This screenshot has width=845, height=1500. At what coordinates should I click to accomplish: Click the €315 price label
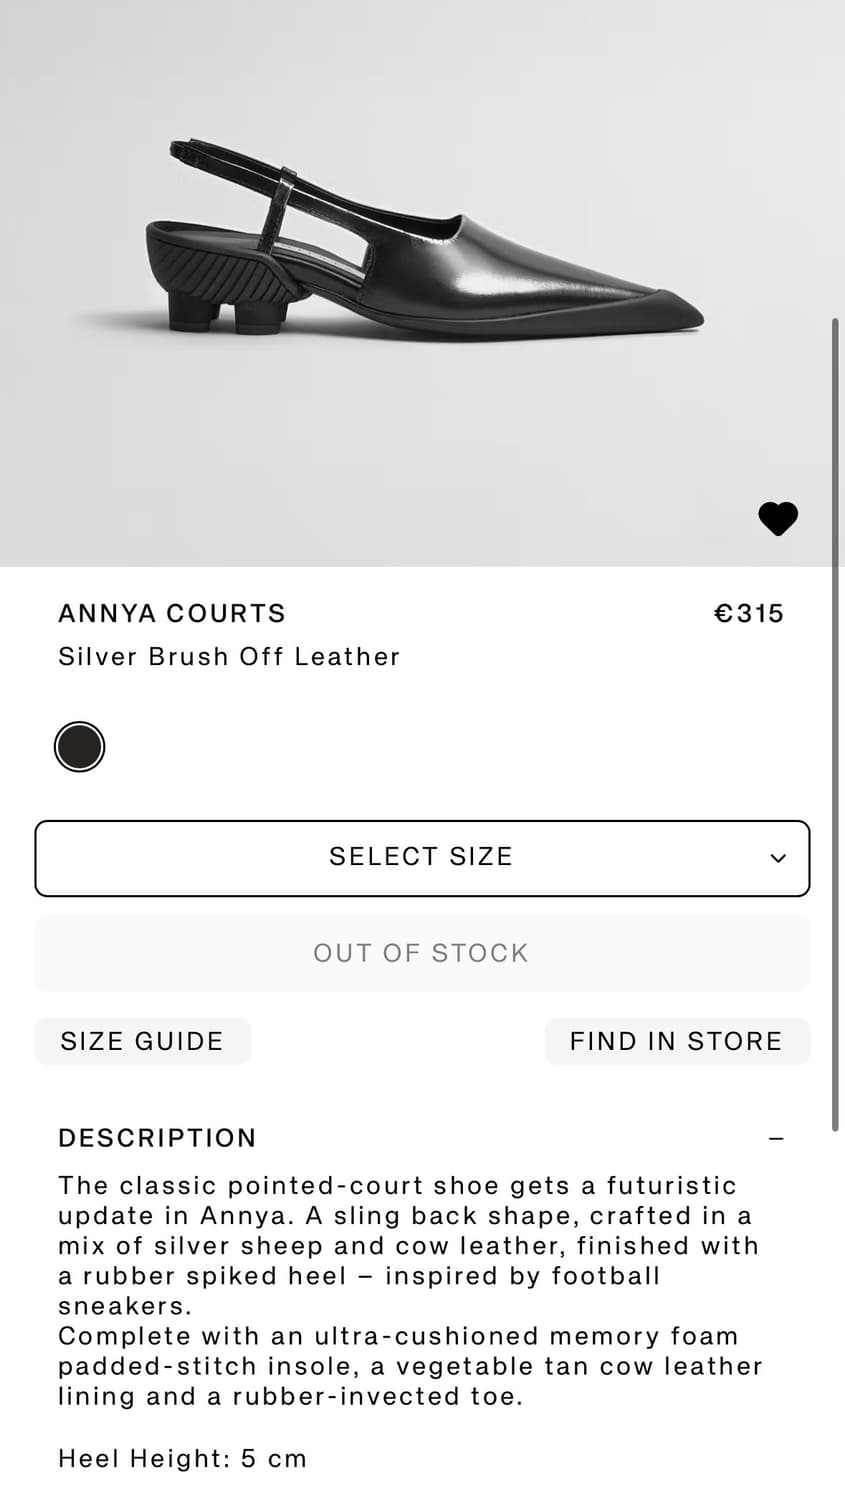748,613
